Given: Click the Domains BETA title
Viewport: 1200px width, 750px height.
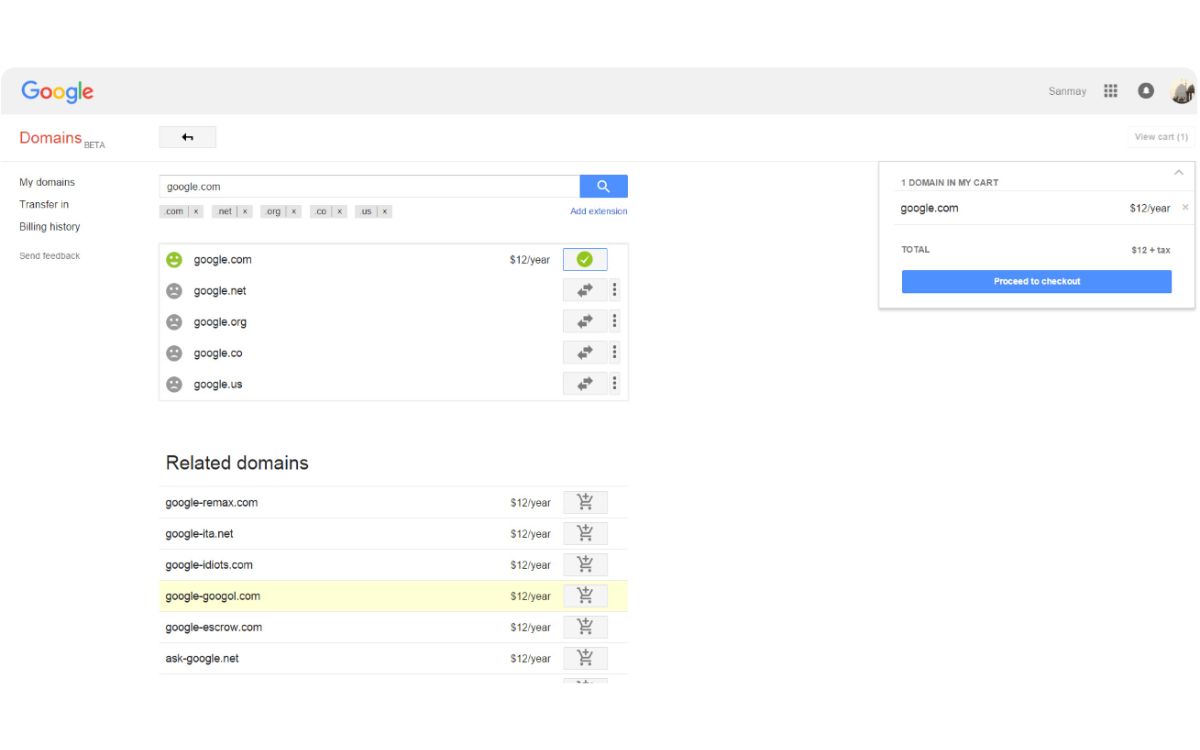Looking at the screenshot, I should point(62,139).
